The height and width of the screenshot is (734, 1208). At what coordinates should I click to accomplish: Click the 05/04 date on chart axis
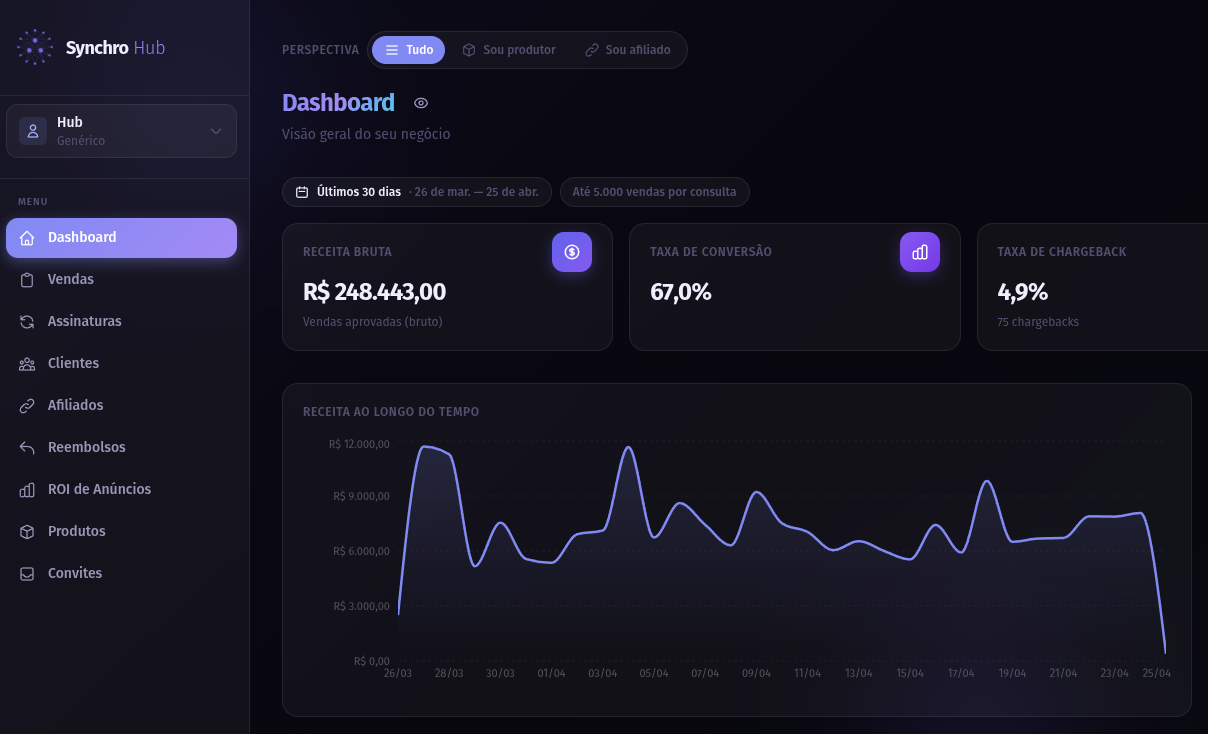click(x=654, y=674)
